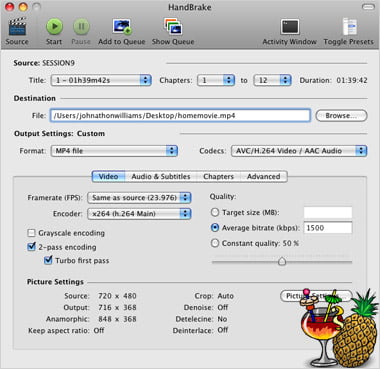380x369 pixels.
Task: Click the Crop value Auto
Action: 226,296
